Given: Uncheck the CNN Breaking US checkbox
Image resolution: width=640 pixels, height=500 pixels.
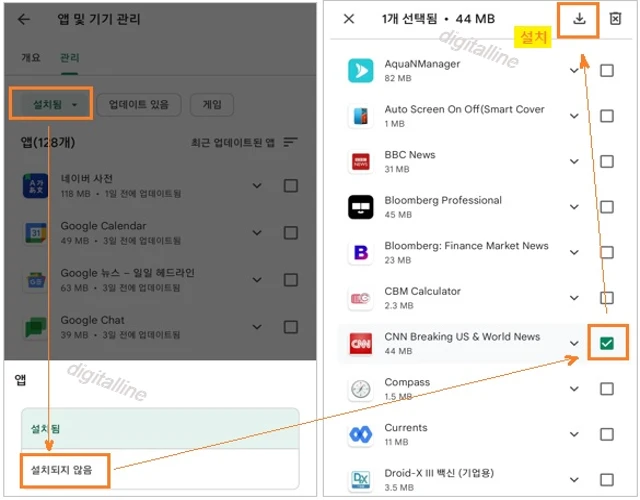Looking at the screenshot, I should [x=607, y=343].
